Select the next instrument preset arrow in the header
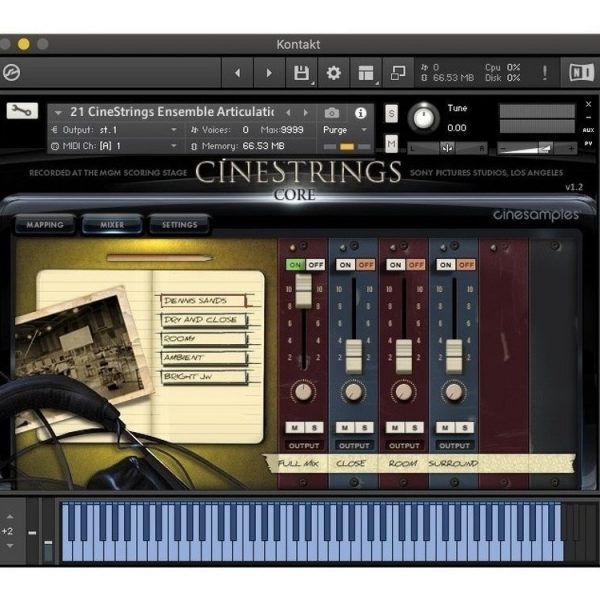600x600 pixels. click(x=305, y=112)
